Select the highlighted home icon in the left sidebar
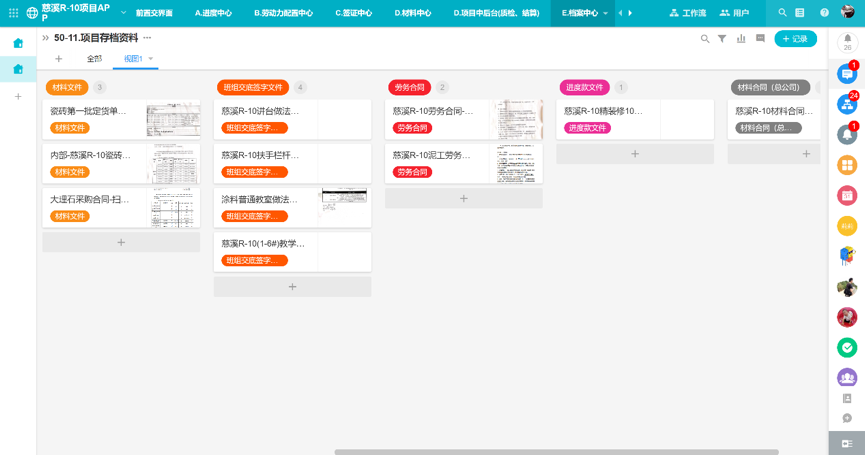 pyautogui.click(x=18, y=69)
